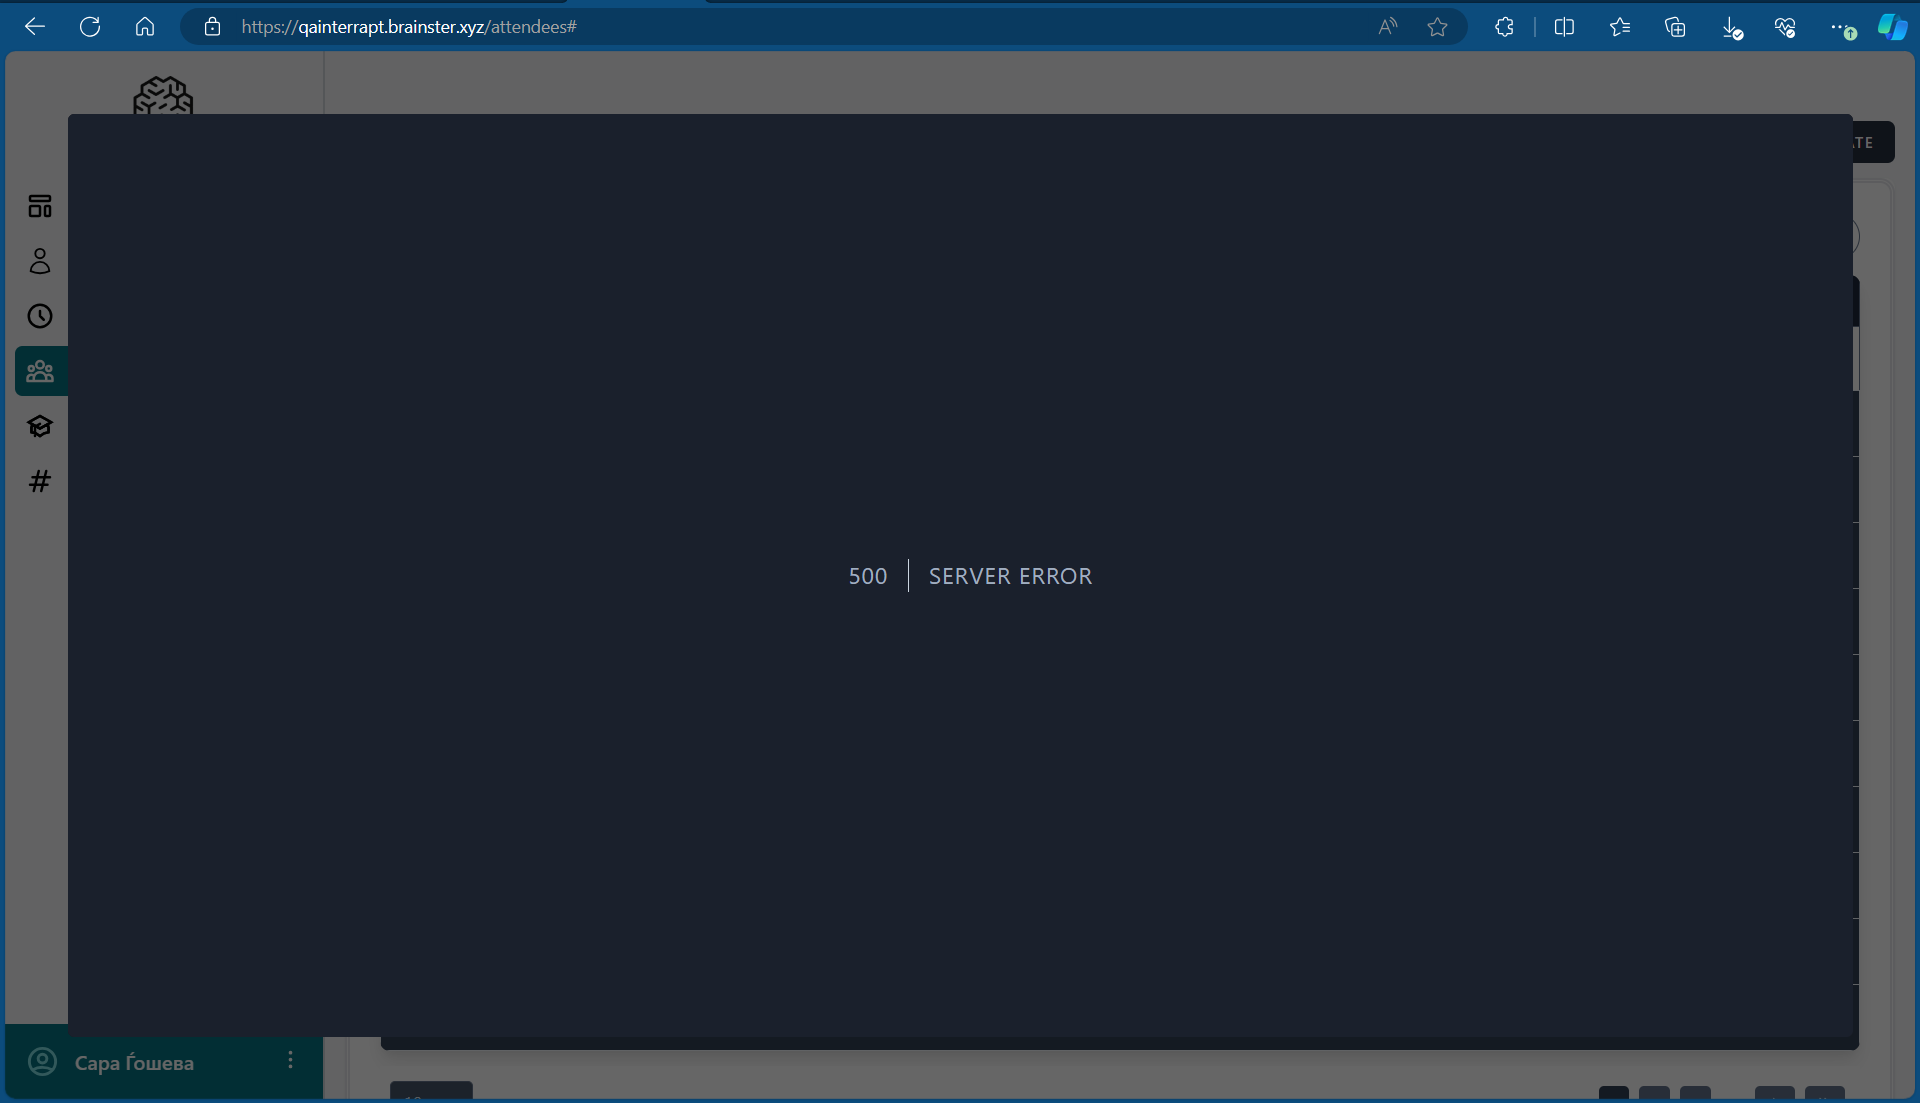Go to browser home page
The height and width of the screenshot is (1103, 1920).
point(145,27)
